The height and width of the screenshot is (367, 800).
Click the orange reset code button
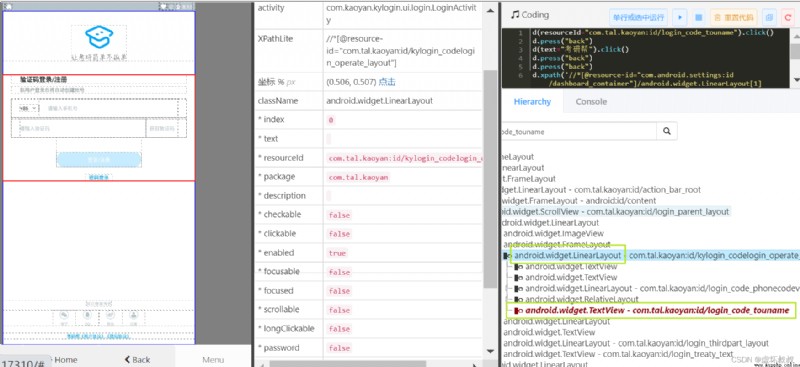point(734,17)
